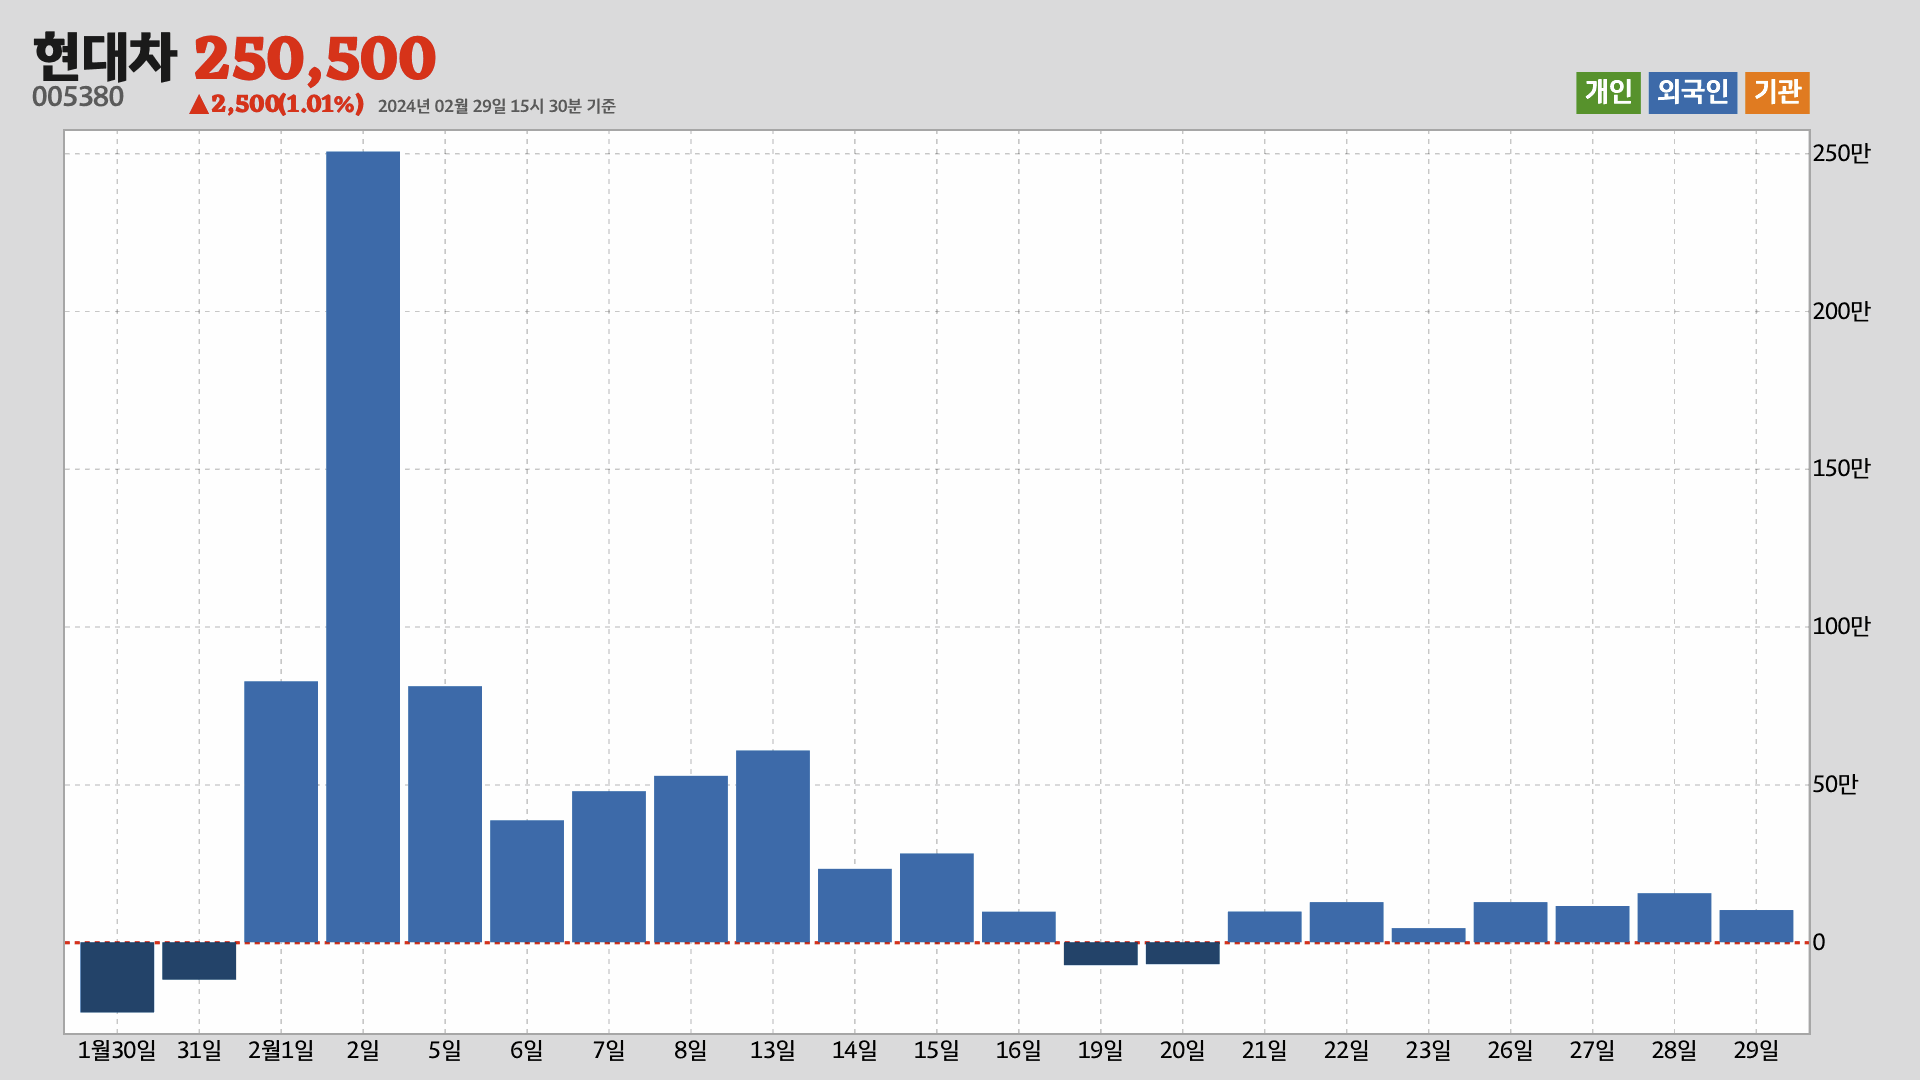Click the bar for 2월1일

281,812
